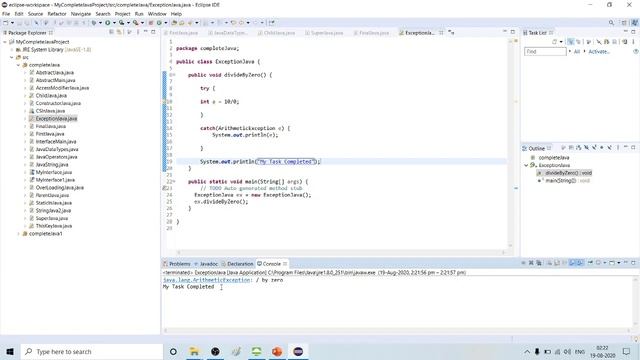Click the Eclipse icon in the taskbar
Viewport: 640px width, 360px height.
coord(298,351)
